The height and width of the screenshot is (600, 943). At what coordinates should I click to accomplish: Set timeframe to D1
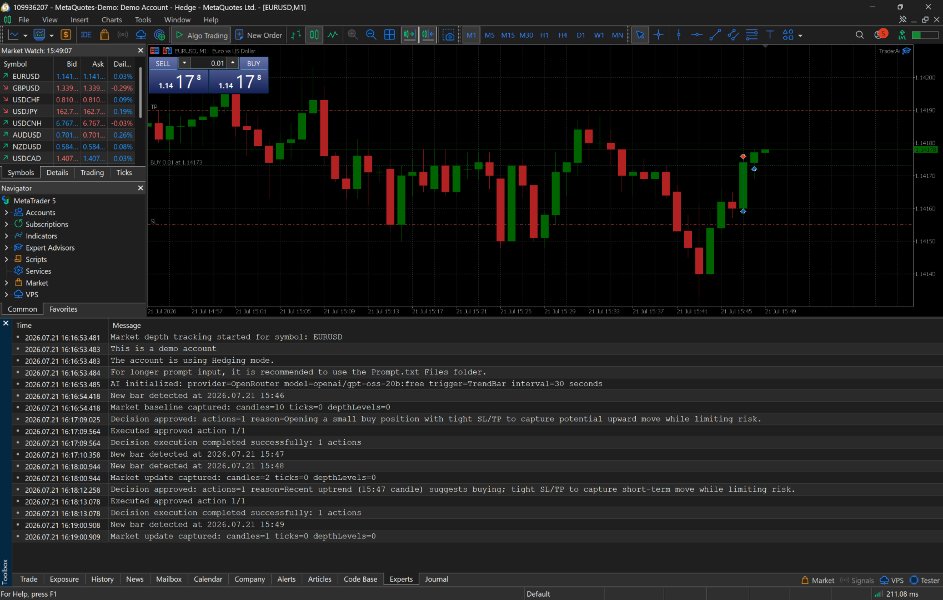tap(580, 35)
